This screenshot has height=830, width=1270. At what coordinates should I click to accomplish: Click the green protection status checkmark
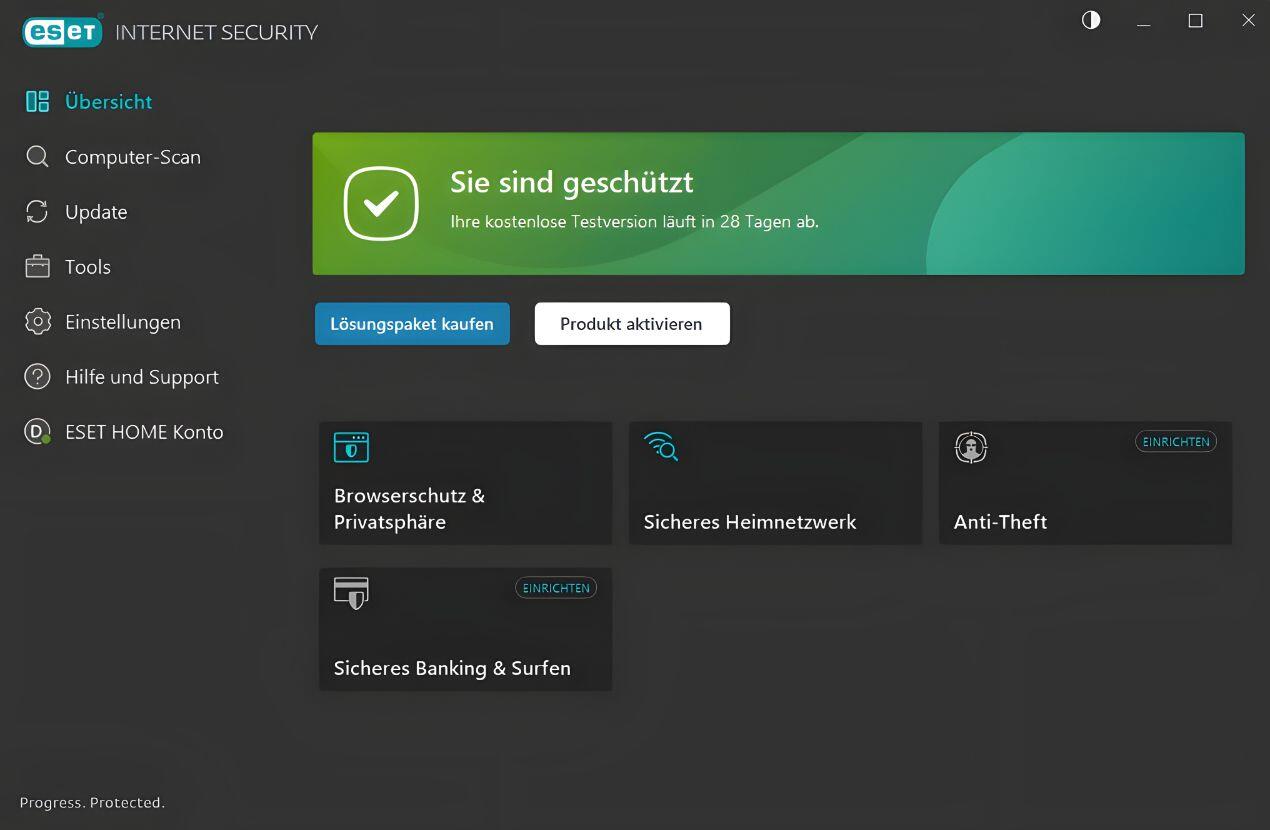coord(381,203)
